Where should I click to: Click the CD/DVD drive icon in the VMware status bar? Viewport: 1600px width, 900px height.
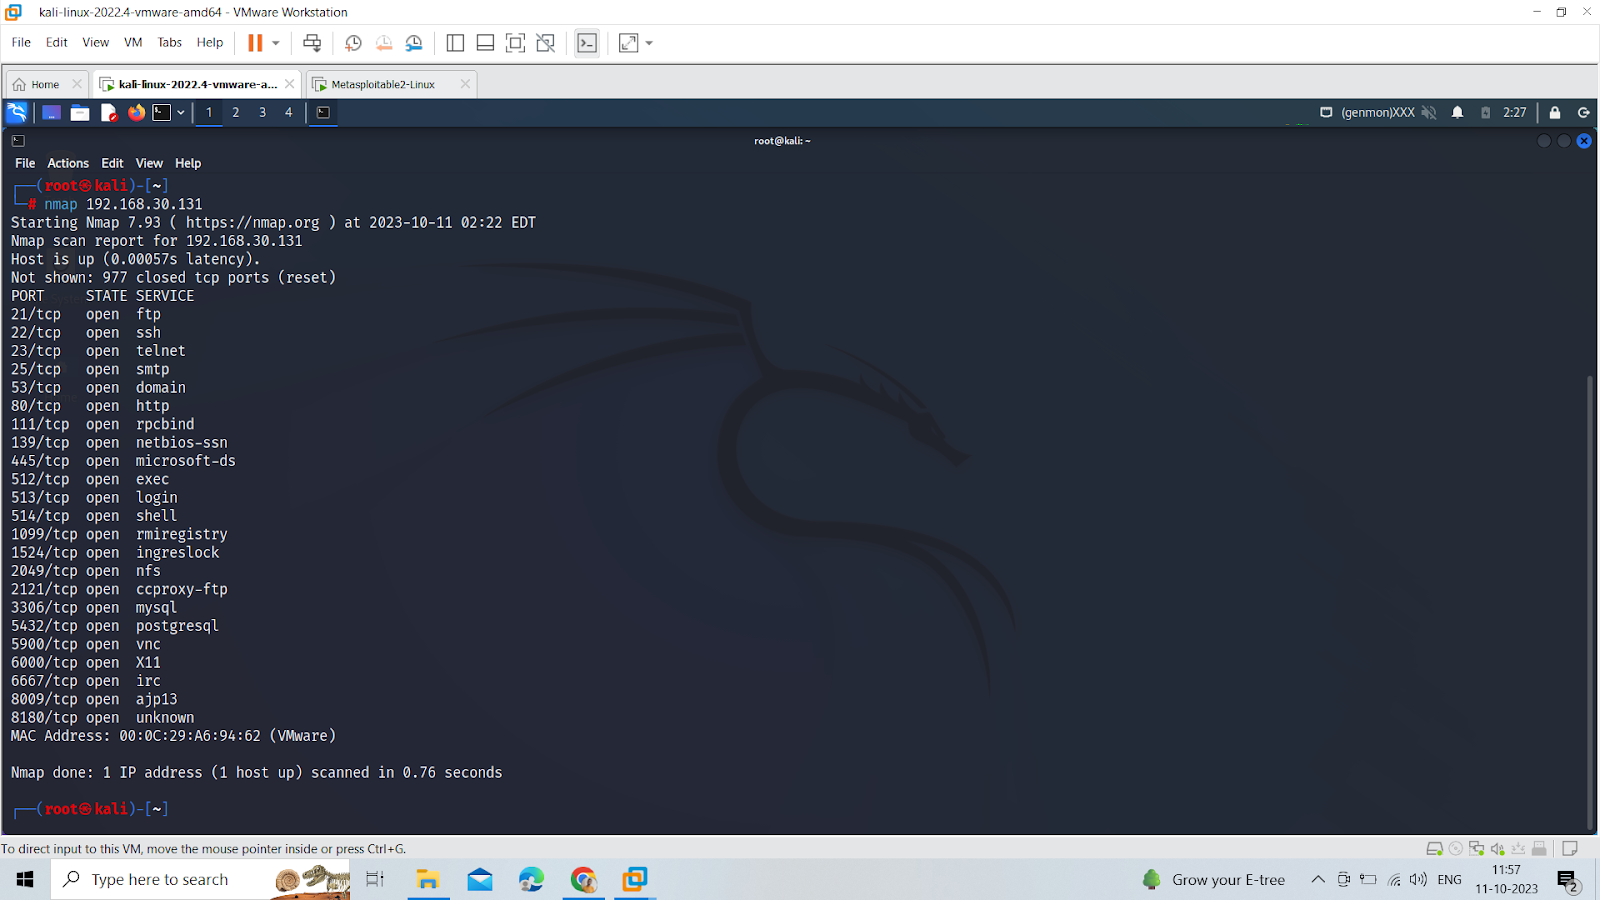tap(1456, 849)
